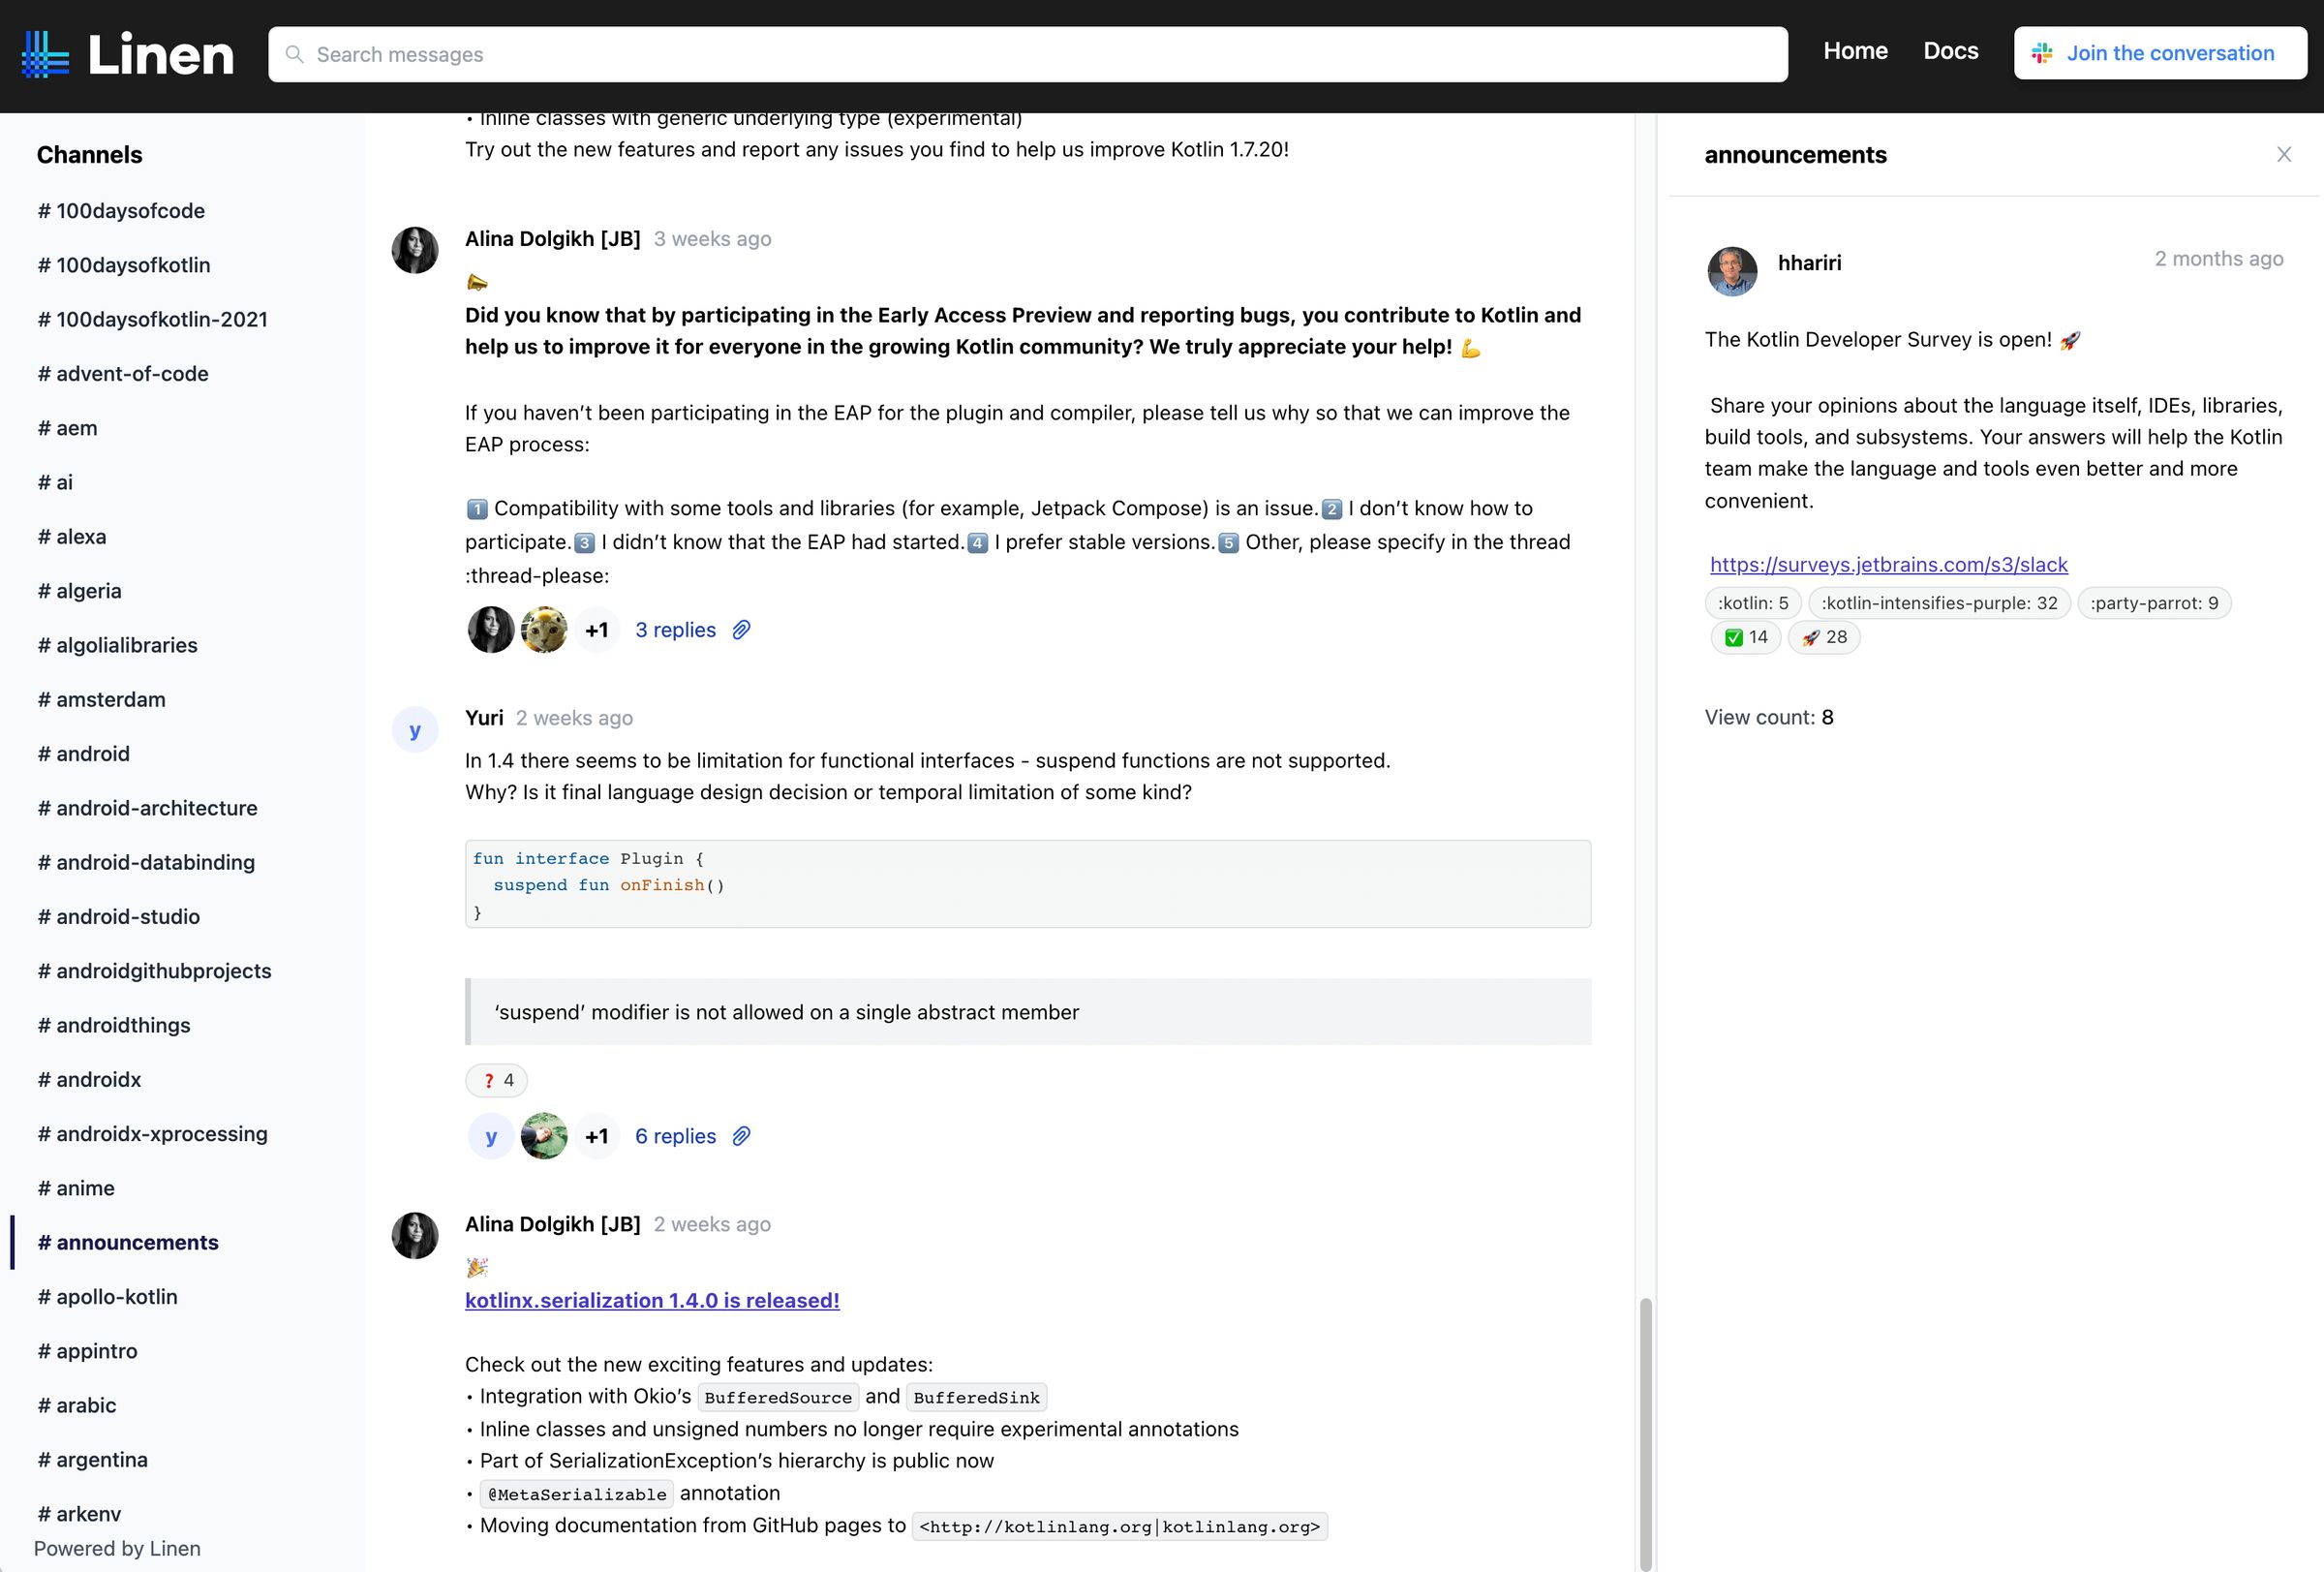Click the +1 to reveal more thread participants
This screenshot has width=2324, height=1572.
597,629
